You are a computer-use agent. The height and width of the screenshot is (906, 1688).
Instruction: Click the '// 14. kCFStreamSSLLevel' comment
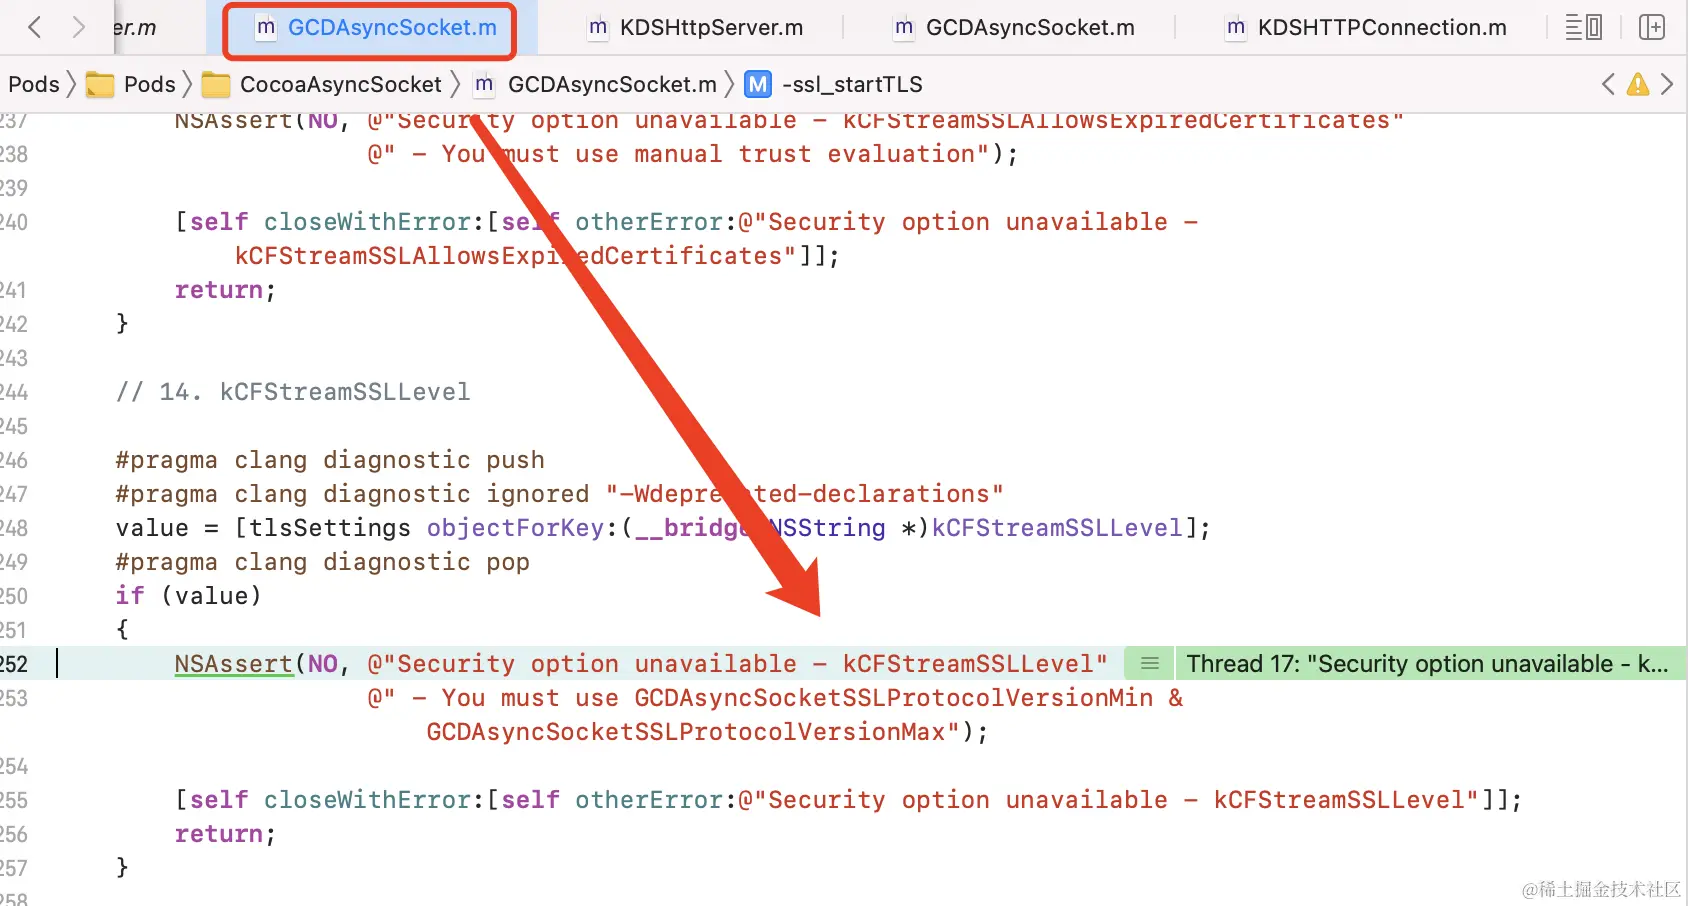coord(293,392)
